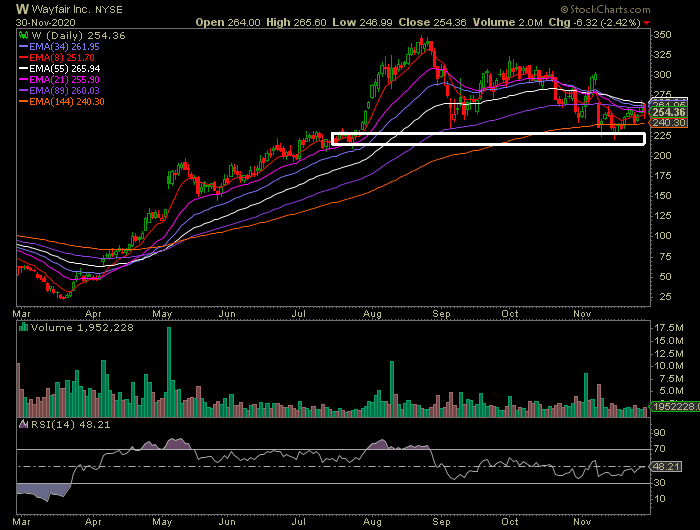Click the Chg -6.32 (-2.42%) value
700x530 pixels.
tap(595, 22)
